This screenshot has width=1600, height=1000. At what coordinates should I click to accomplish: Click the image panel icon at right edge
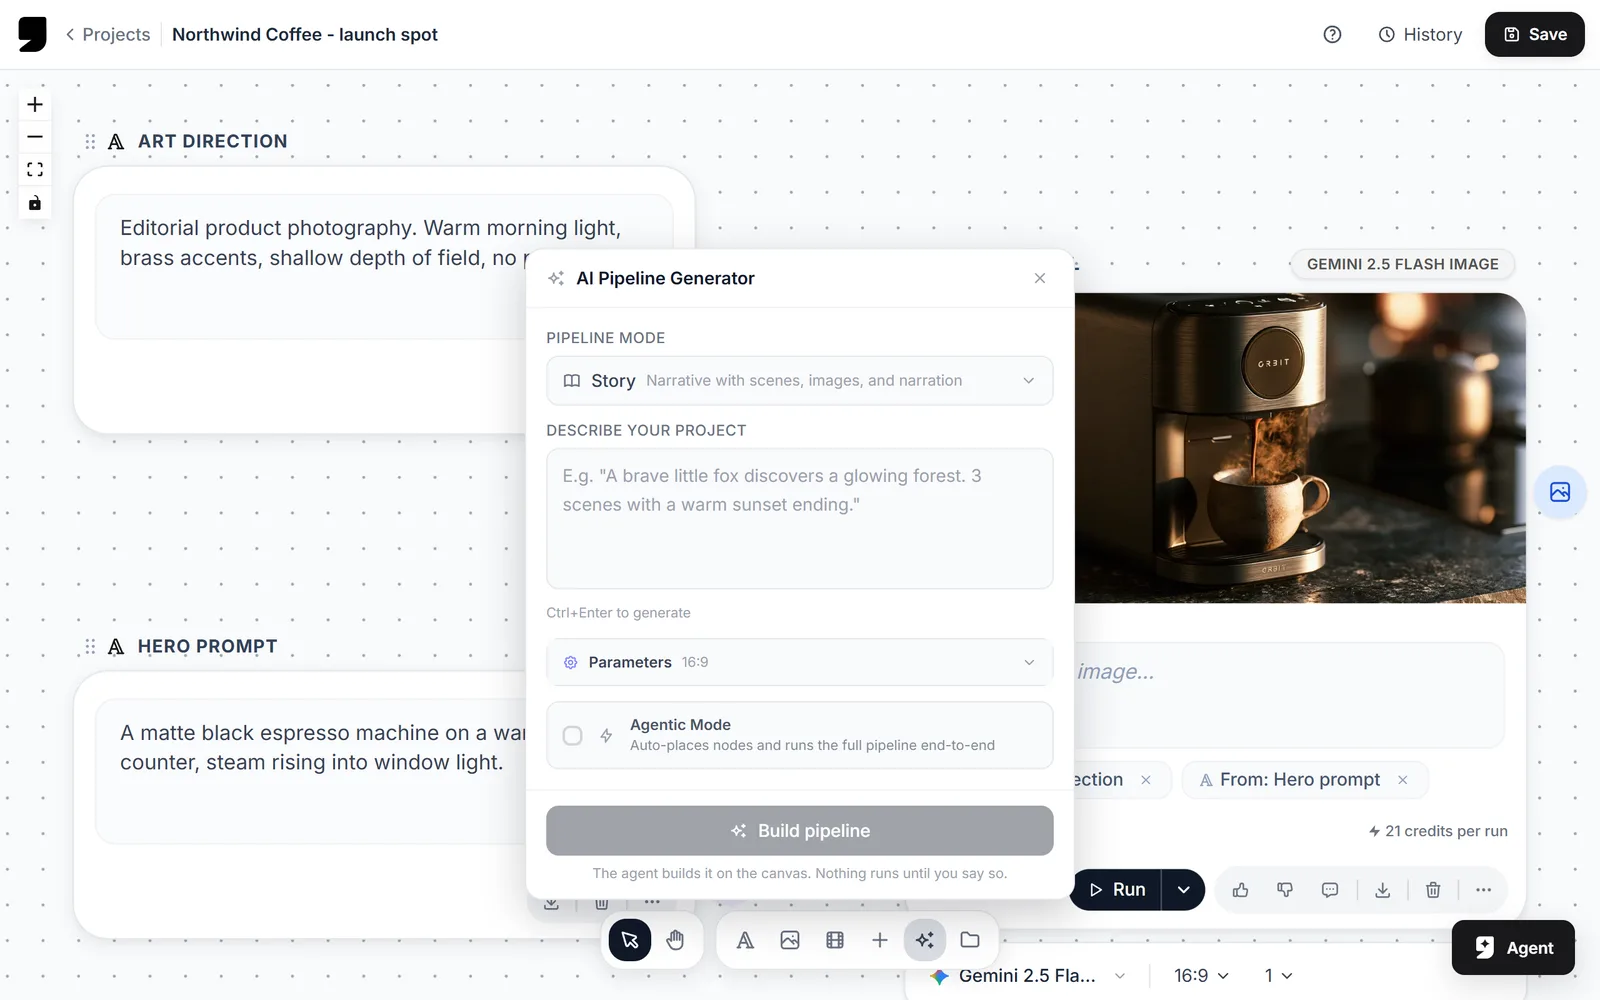pos(1560,492)
